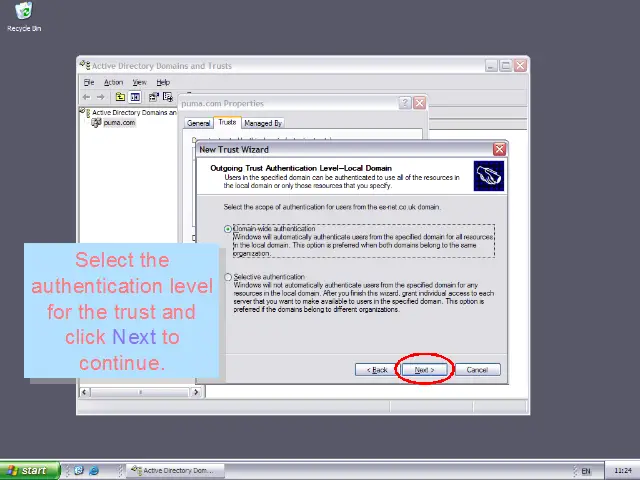Toggle Show/Hide Console Tree toolbar icon
The height and width of the screenshot is (480, 640).
coord(135,97)
